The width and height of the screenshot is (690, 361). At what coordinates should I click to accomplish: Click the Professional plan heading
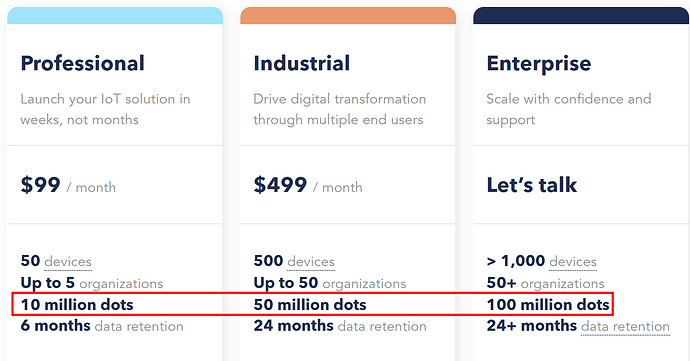(x=82, y=64)
